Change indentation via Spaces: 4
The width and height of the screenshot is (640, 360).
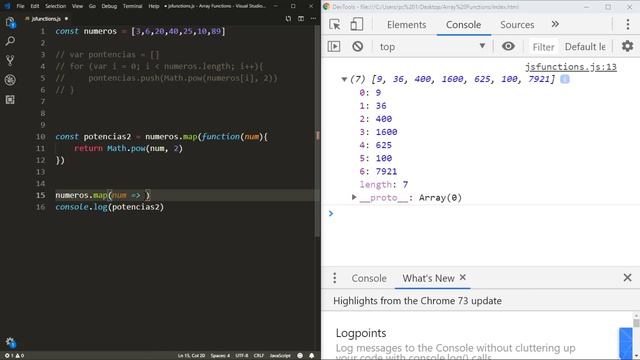220,356
